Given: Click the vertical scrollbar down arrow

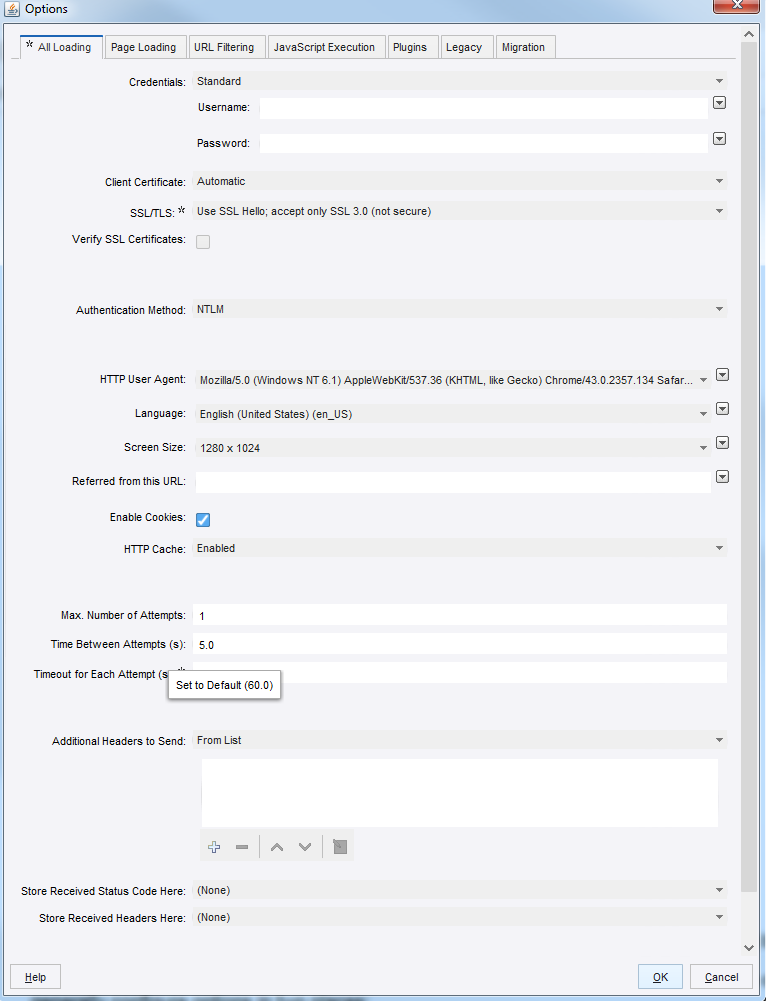Looking at the screenshot, I should (x=748, y=947).
